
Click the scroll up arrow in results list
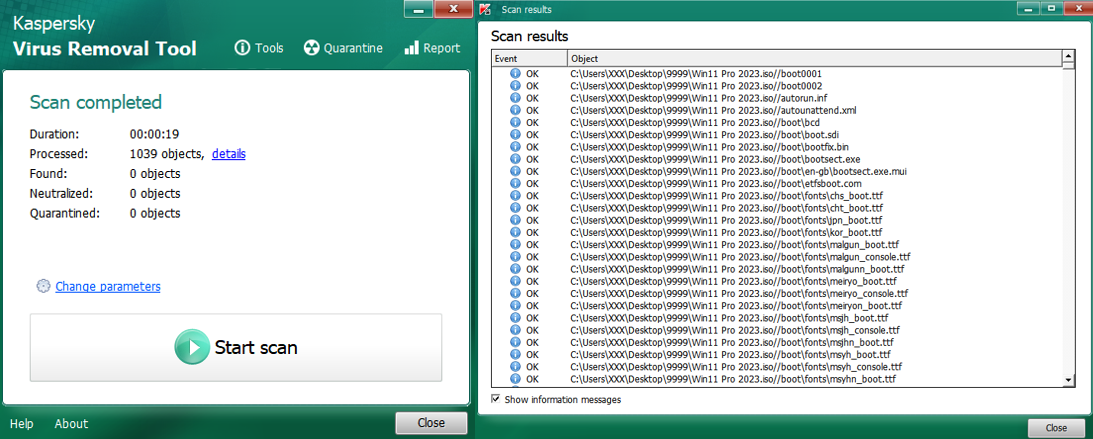point(1068,56)
